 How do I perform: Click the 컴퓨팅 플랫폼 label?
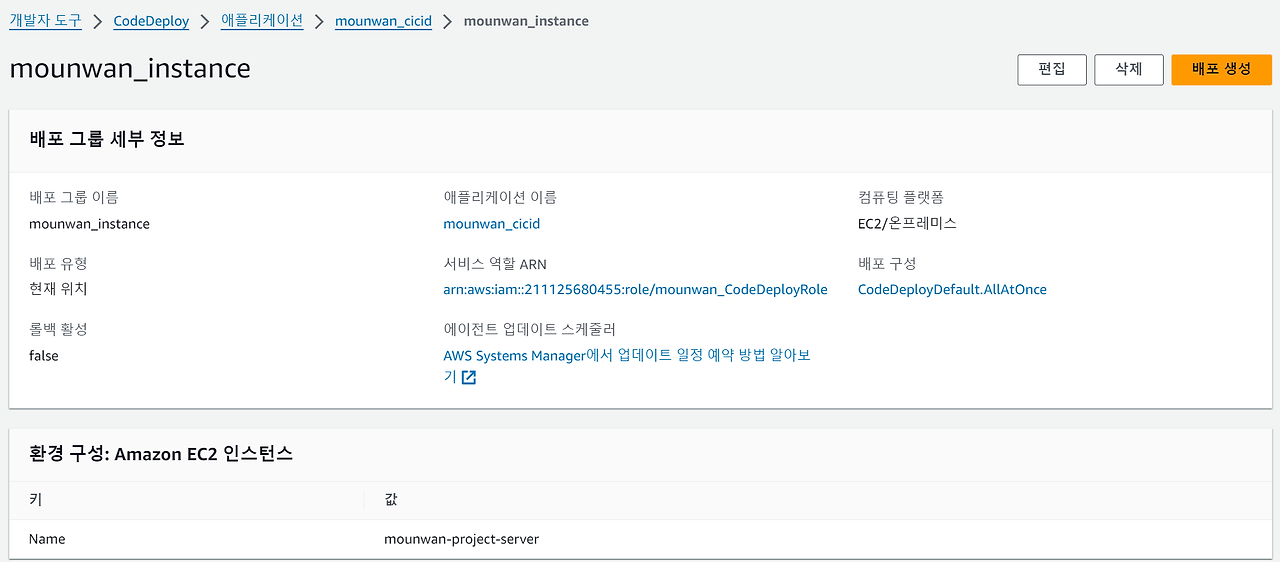click(x=901, y=198)
